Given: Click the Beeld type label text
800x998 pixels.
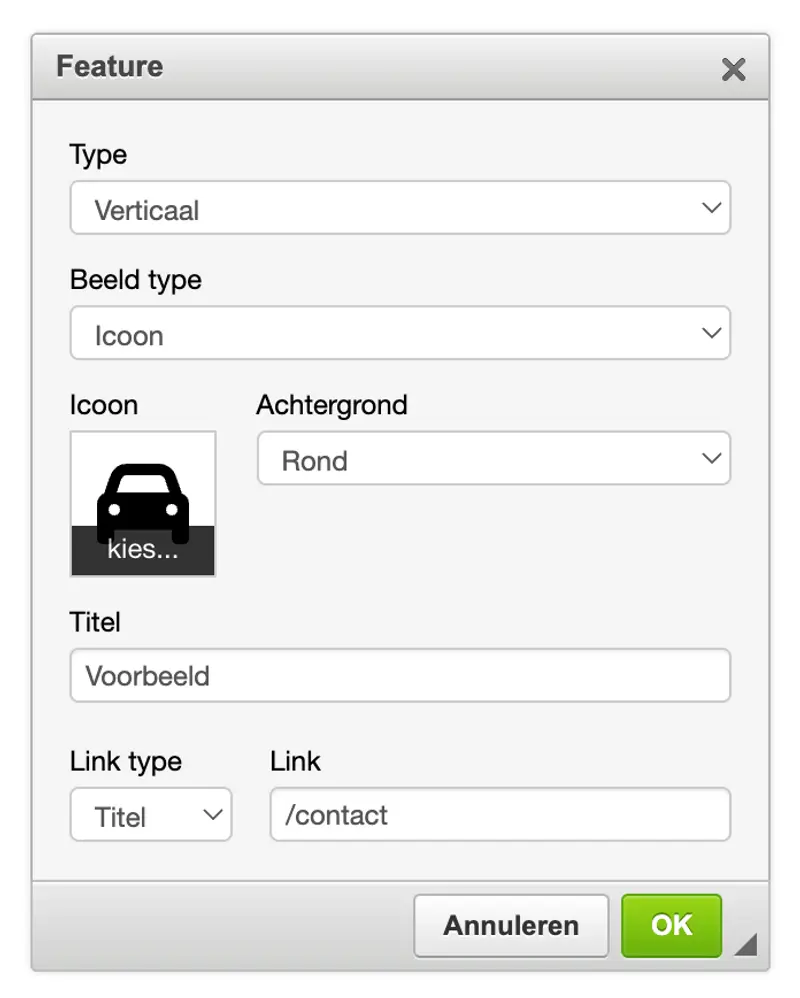Looking at the screenshot, I should (136, 281).
